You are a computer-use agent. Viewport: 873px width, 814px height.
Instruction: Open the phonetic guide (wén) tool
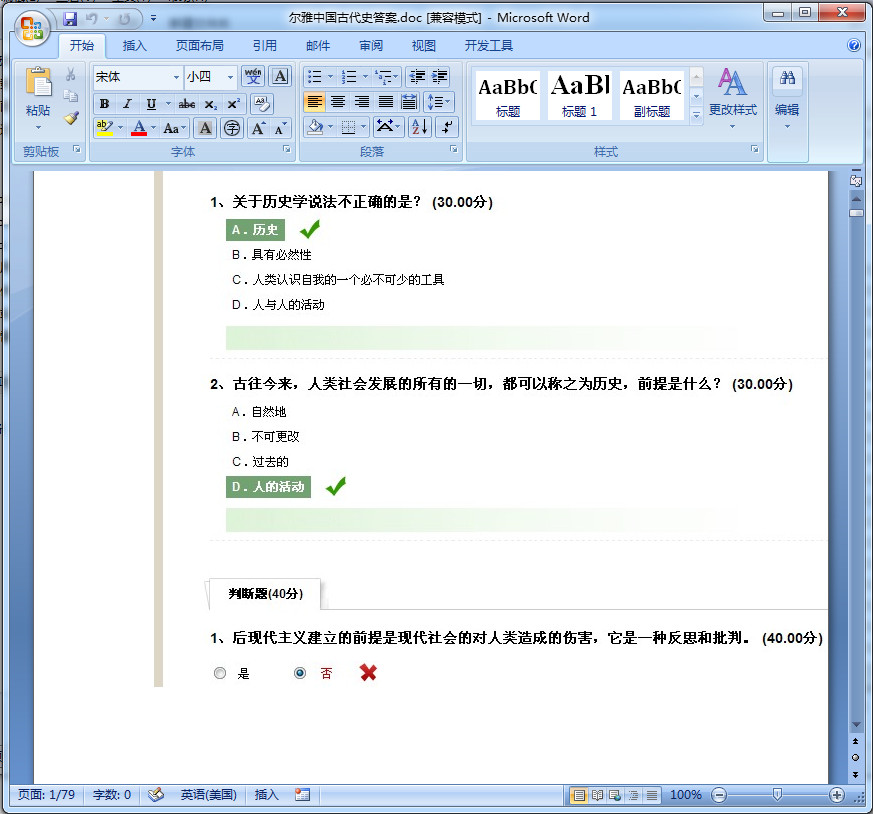click(253, 76)
